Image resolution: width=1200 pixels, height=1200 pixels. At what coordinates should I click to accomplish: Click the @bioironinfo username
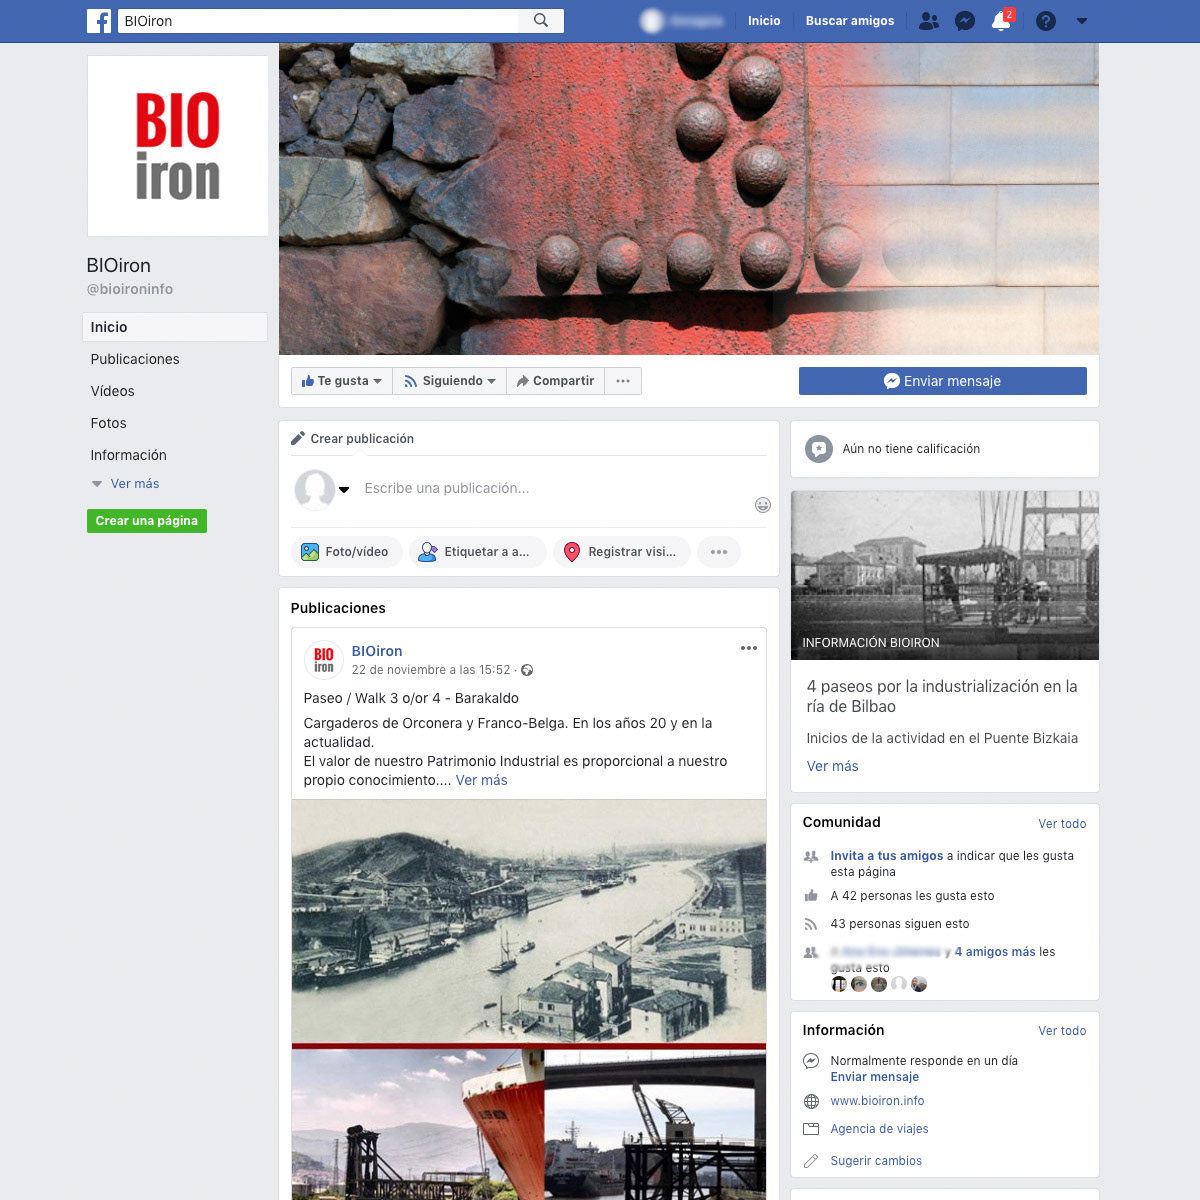point(130,289)
